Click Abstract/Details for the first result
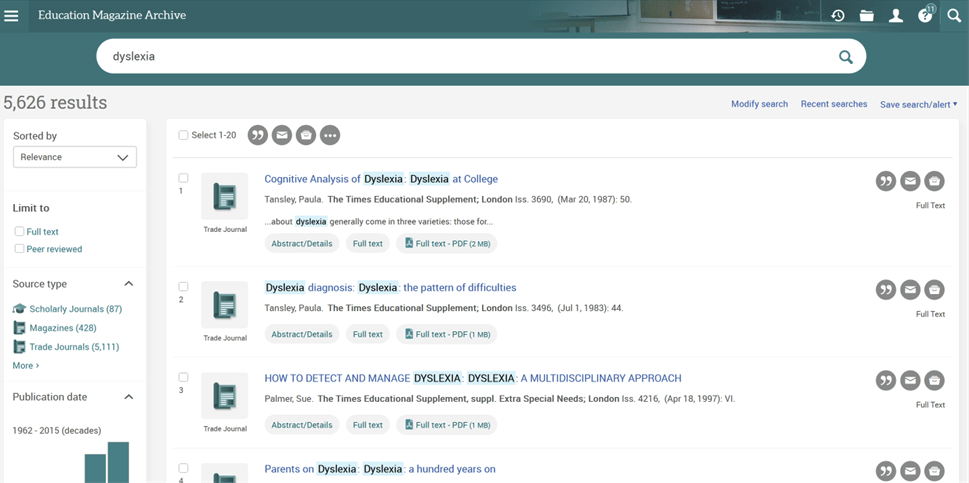969x483 pixels. 302,243
